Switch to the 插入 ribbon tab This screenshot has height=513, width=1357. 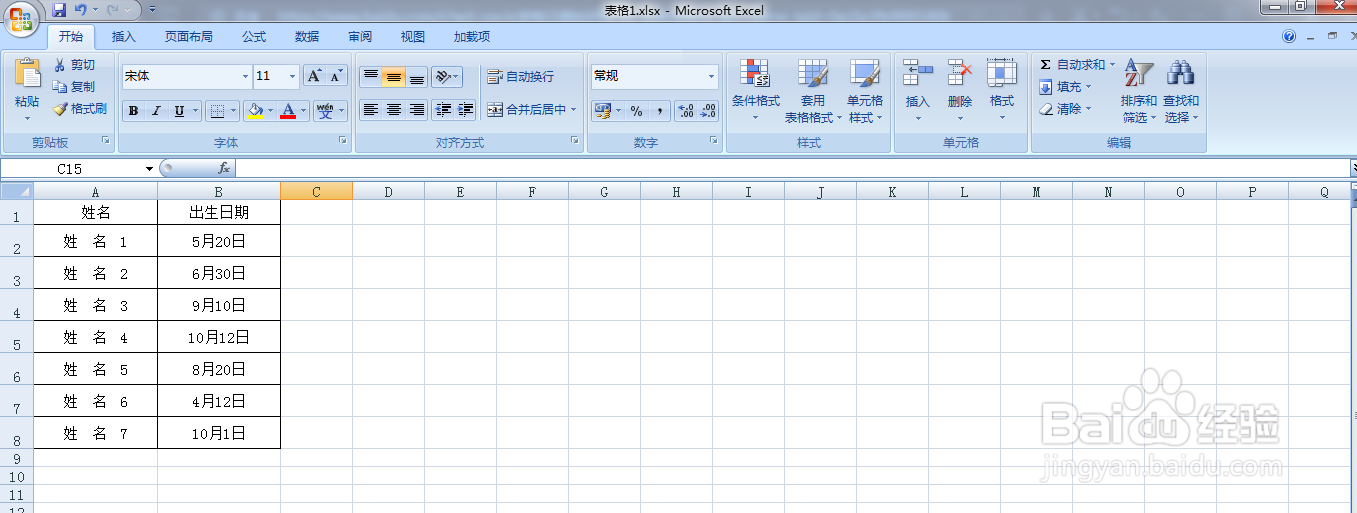coord(124,37)
